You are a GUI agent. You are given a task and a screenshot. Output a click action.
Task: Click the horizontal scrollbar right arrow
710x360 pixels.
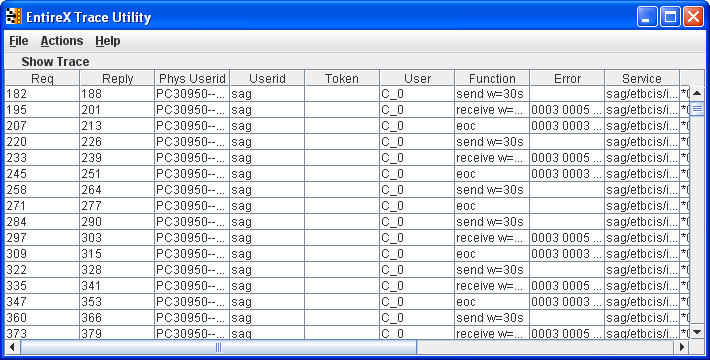tap(681, 347)
